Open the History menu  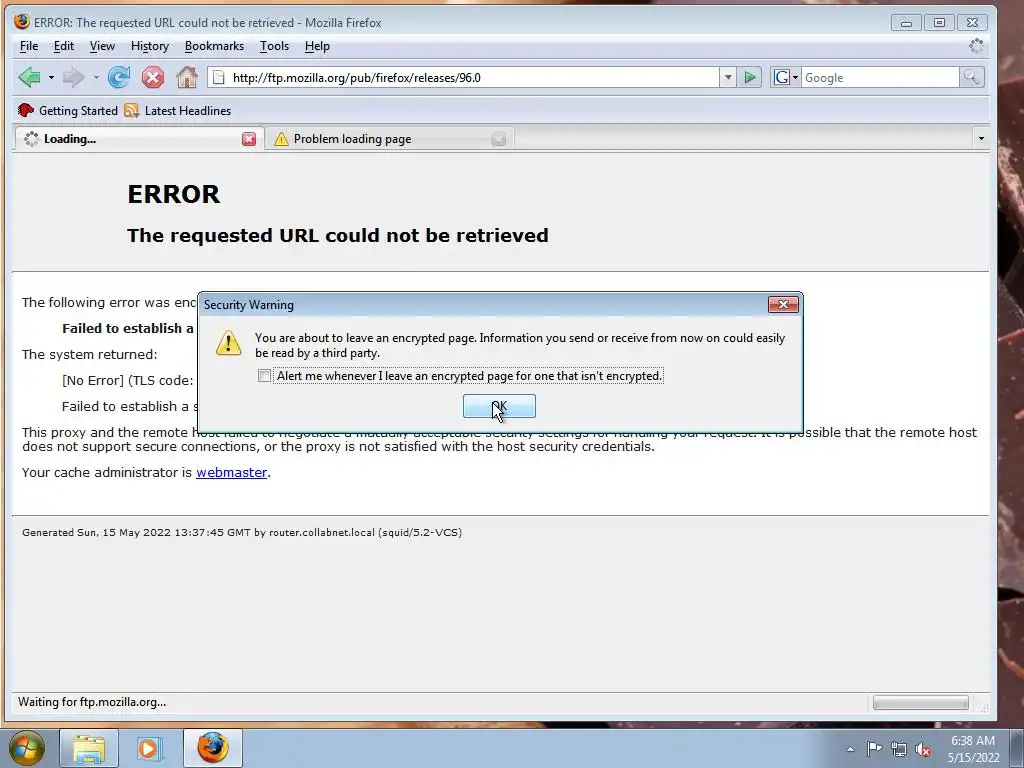150,46
